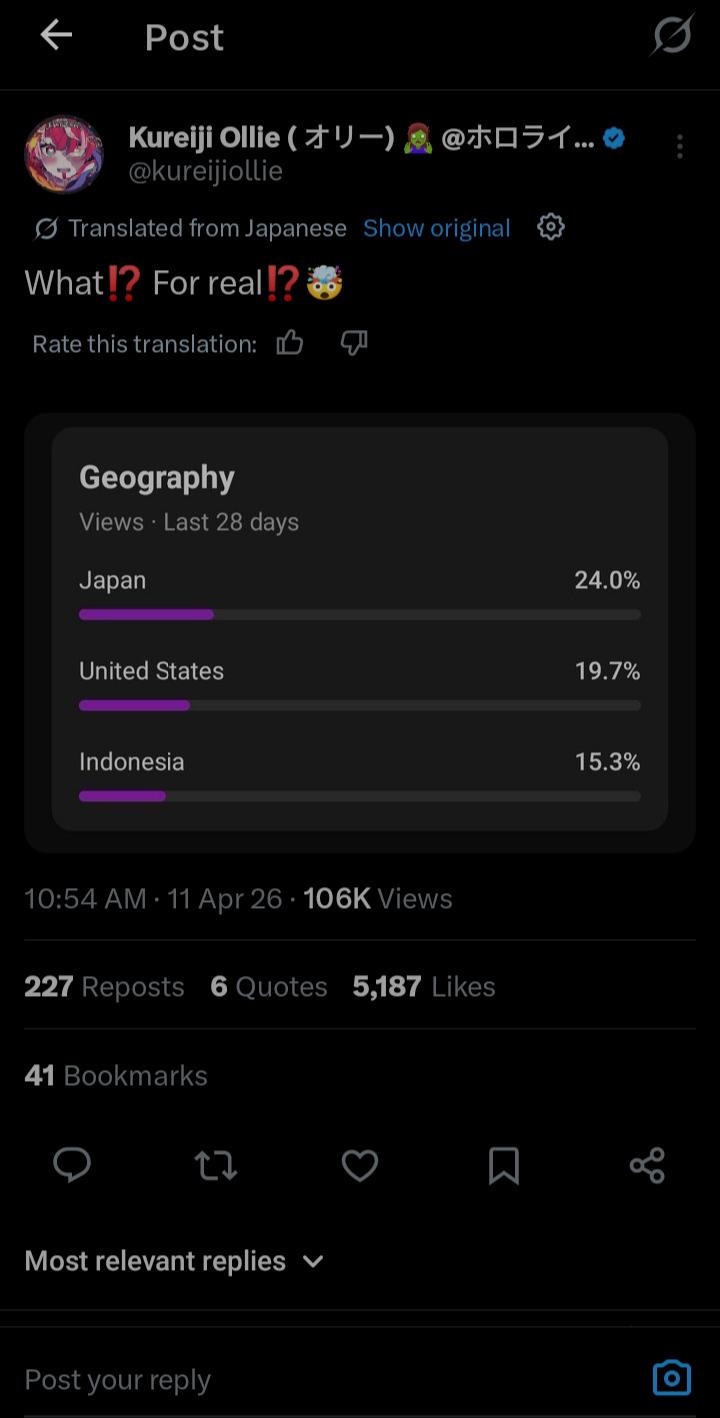Repost using the retweet icon
Image resolution: width=720 pixels, height=1418 pixels.
216,1165
